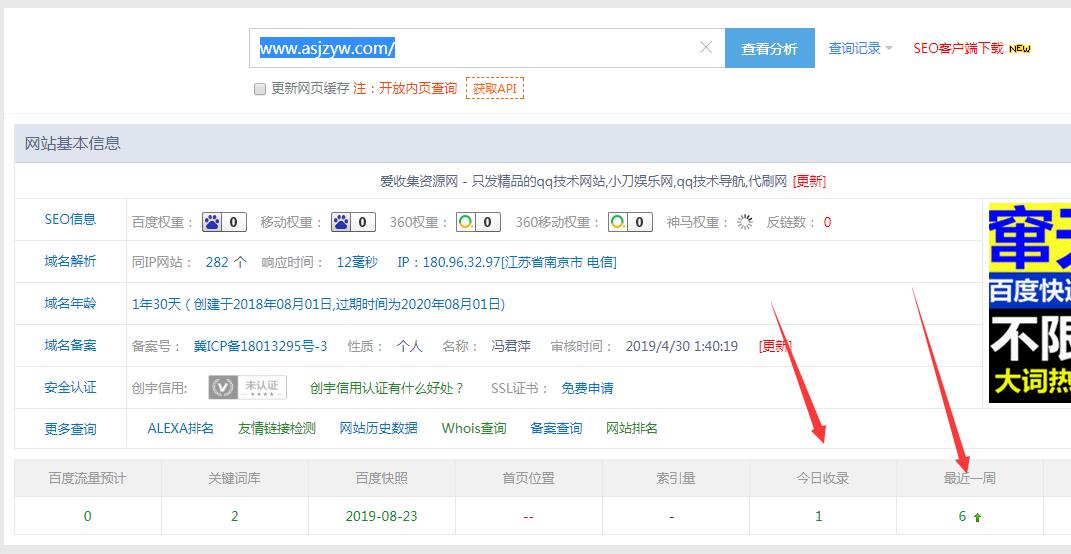
Task: Click the 获取API button
Action: tap(495, 88)
